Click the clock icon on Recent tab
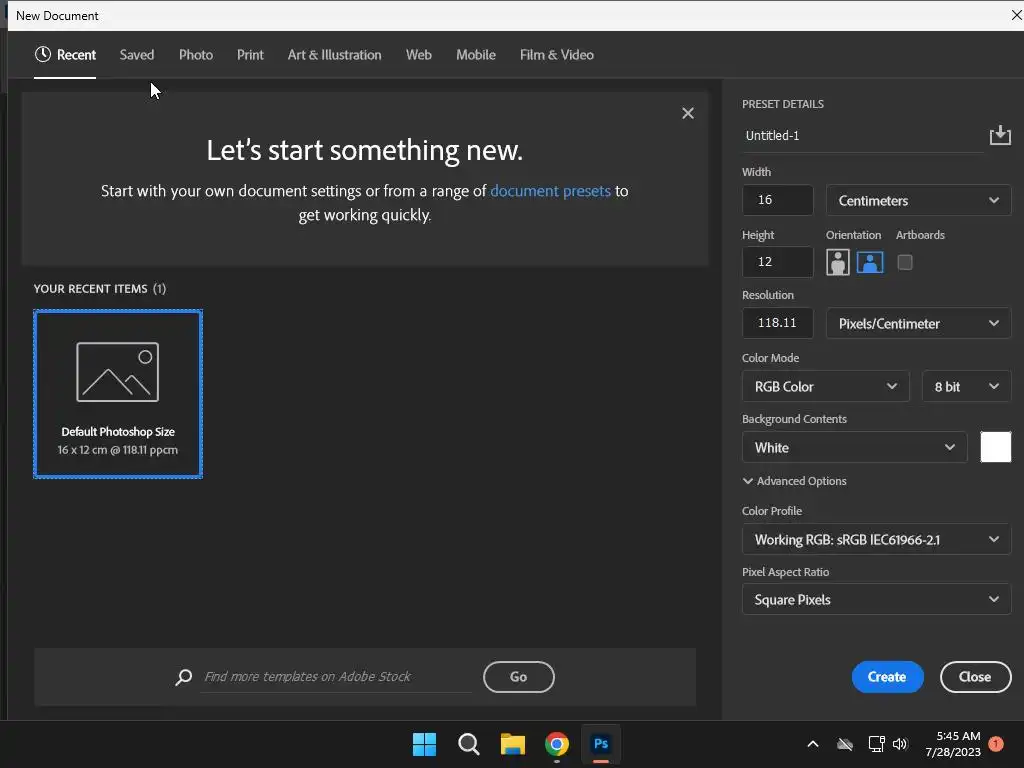This screenshot has width=1024, height=768. (x=42, y=54)
